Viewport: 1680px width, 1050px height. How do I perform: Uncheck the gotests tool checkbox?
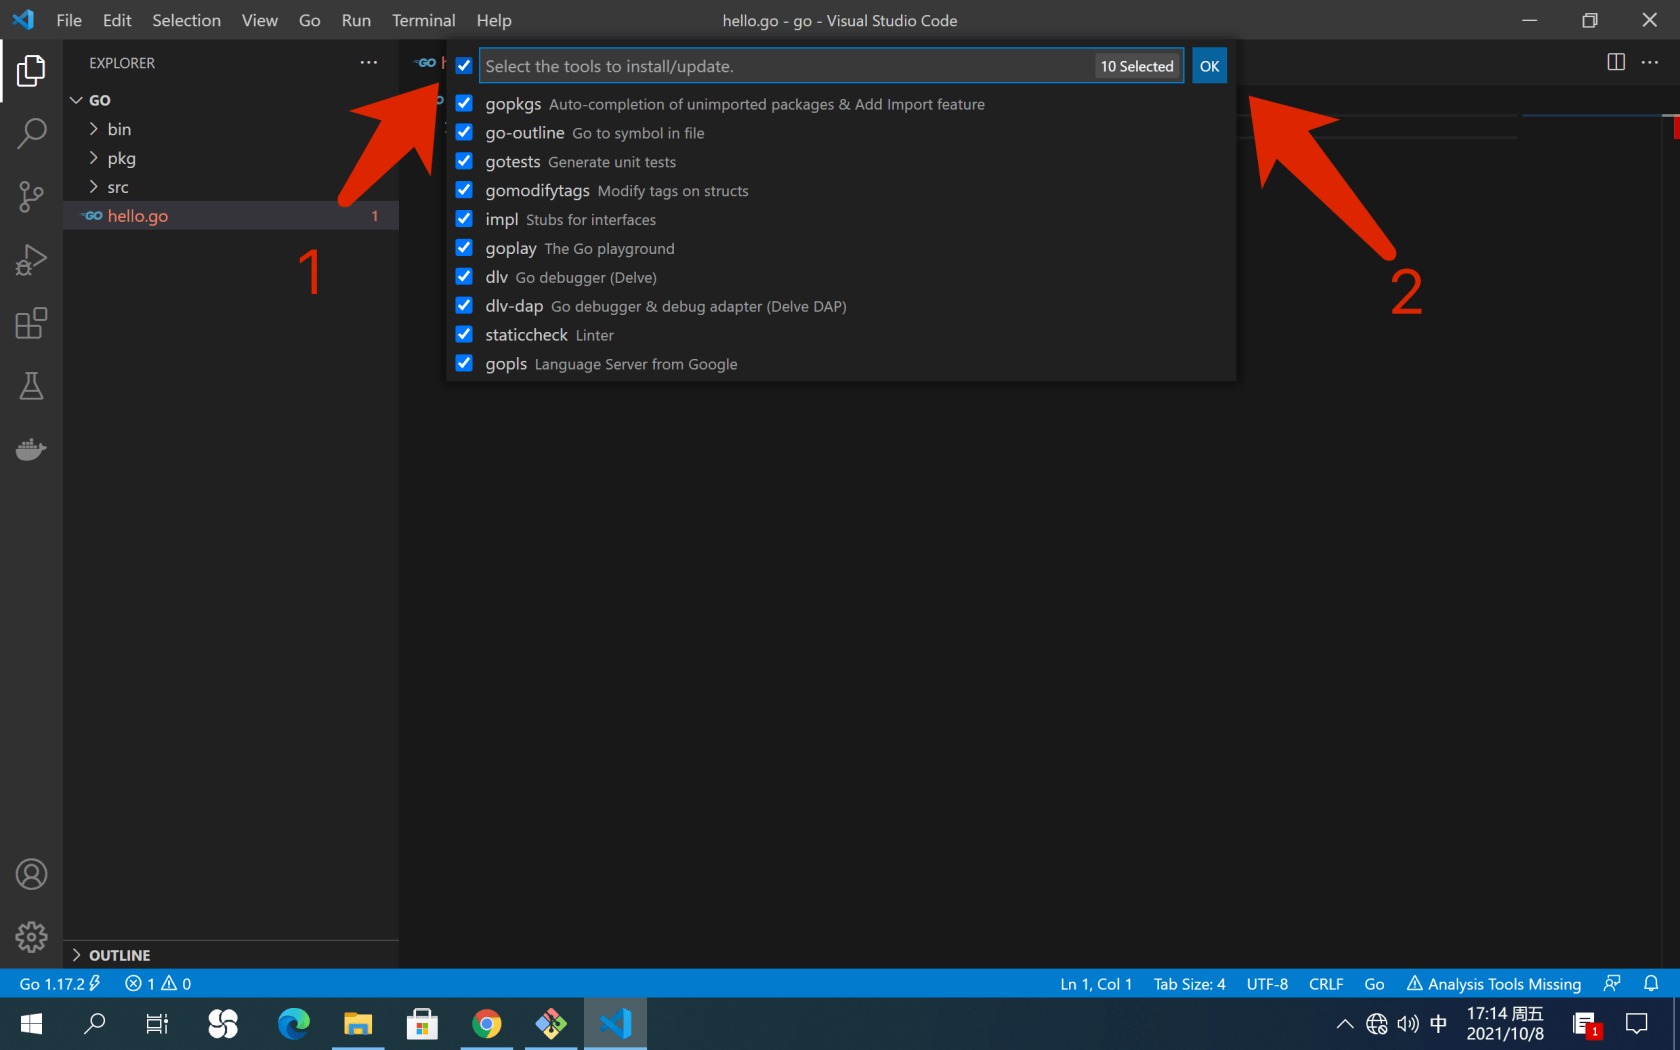[464, 161]
